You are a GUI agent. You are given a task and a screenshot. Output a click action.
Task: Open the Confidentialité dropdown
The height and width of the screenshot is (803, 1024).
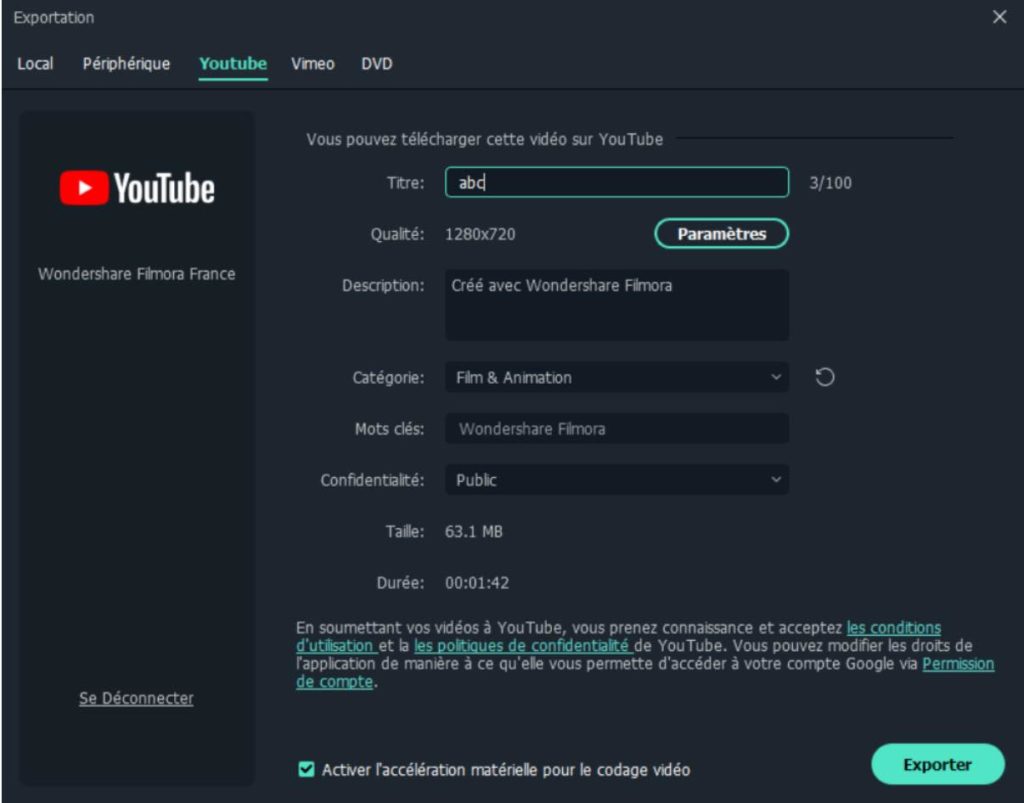[616, 480]
